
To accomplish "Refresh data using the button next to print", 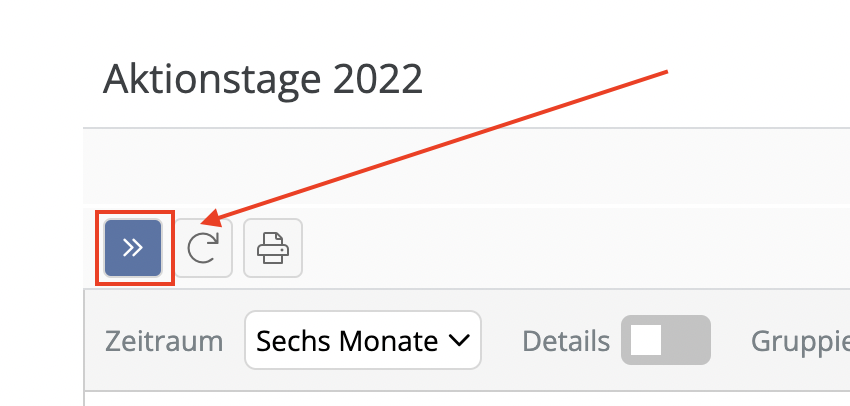I will [x=203, y=248].
